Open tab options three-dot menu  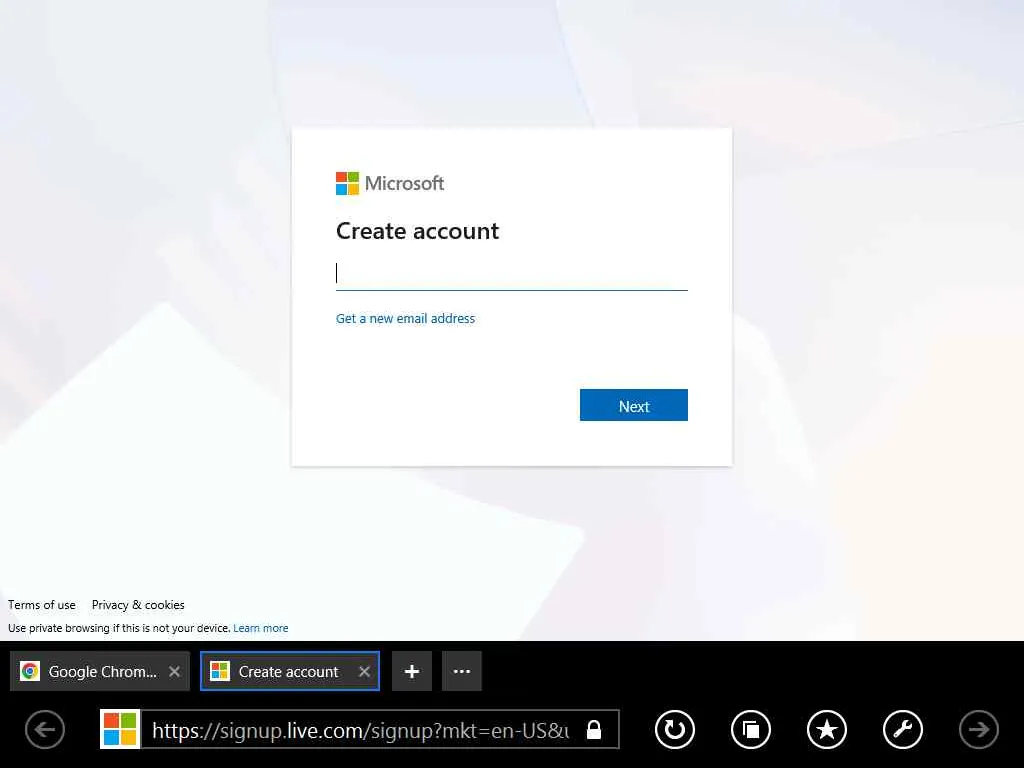coord(462,671)
